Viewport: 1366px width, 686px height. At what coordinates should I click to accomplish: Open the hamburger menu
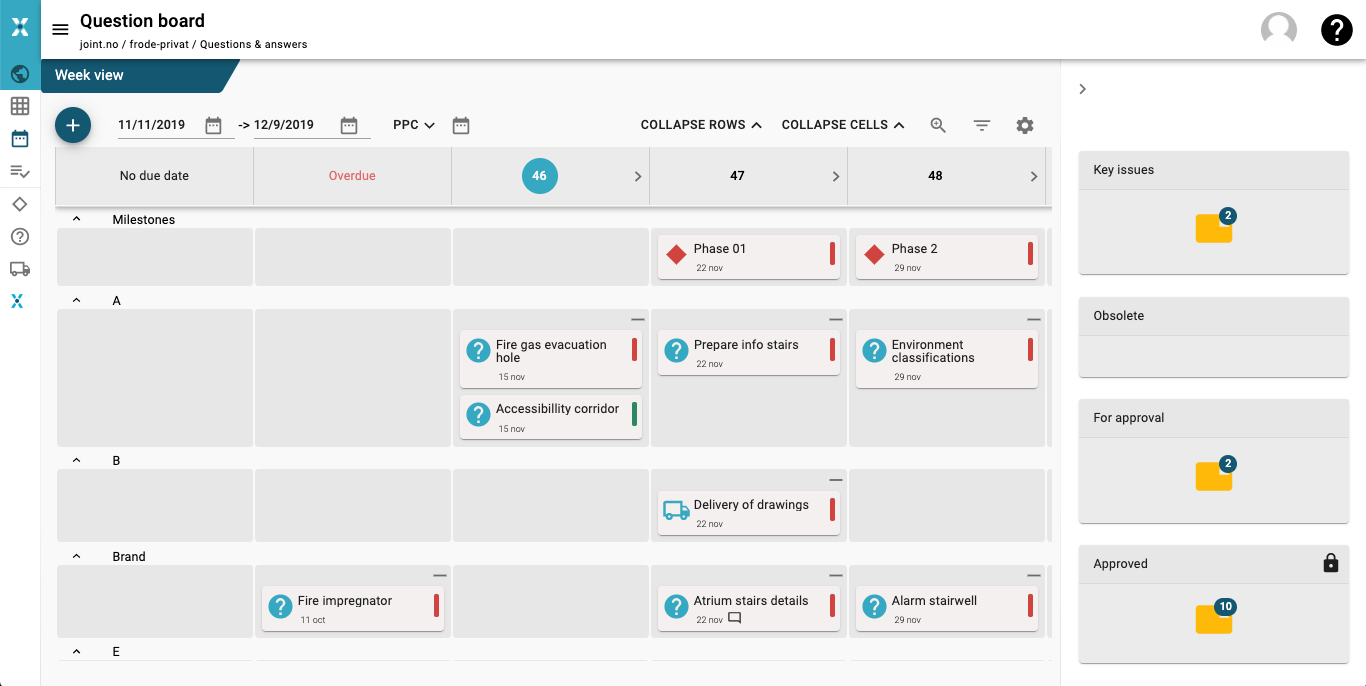[x=60, y=30]
